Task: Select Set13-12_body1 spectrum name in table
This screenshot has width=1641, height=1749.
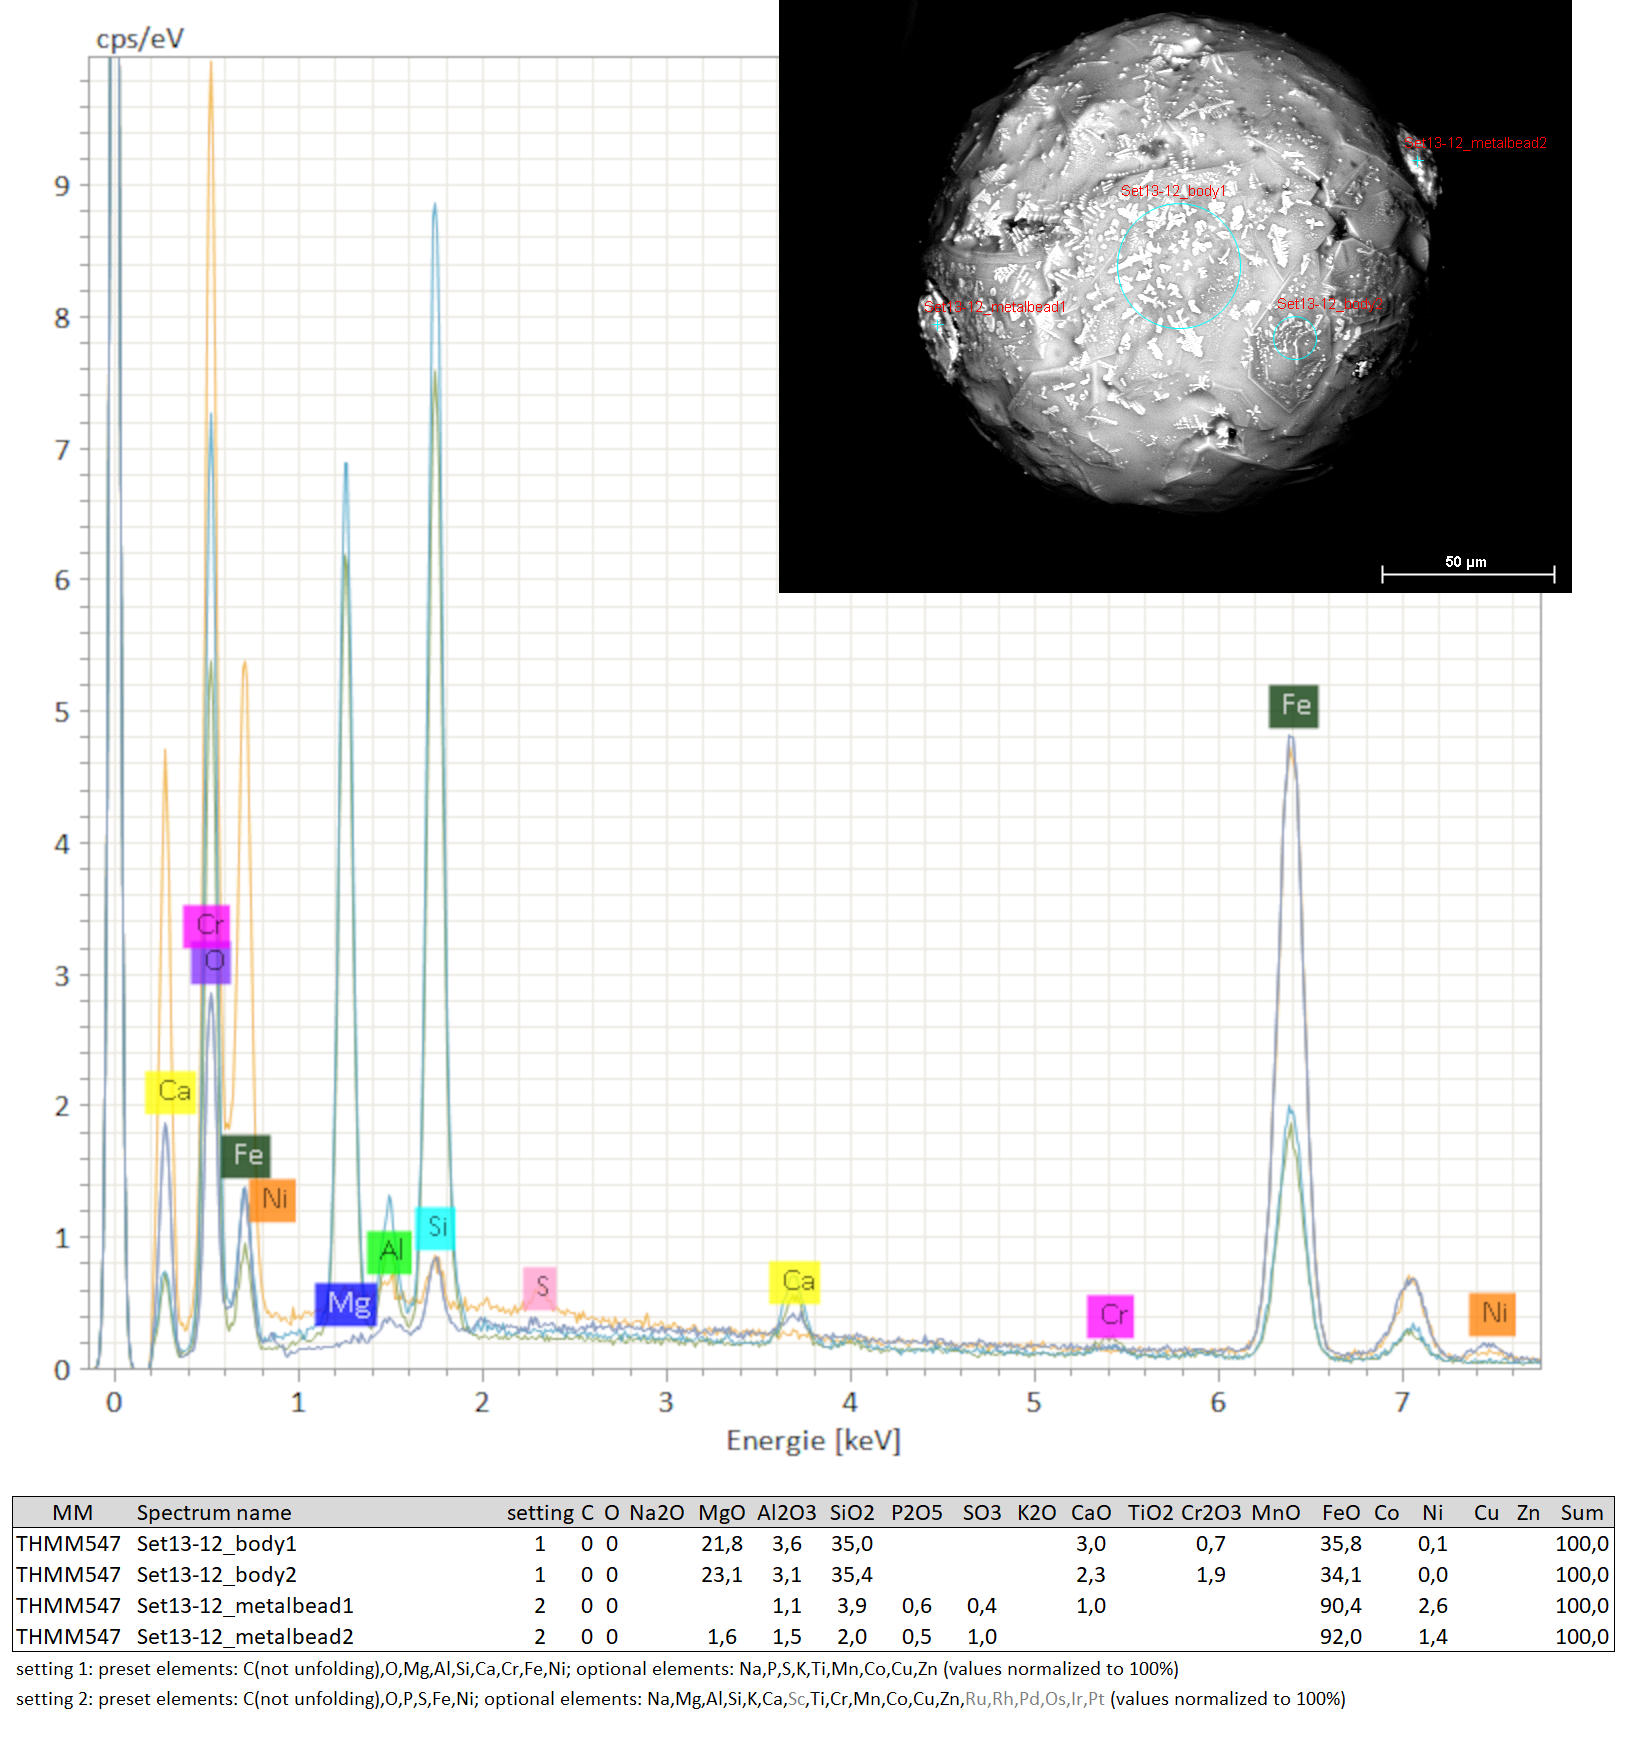Action: (216, 1543)
